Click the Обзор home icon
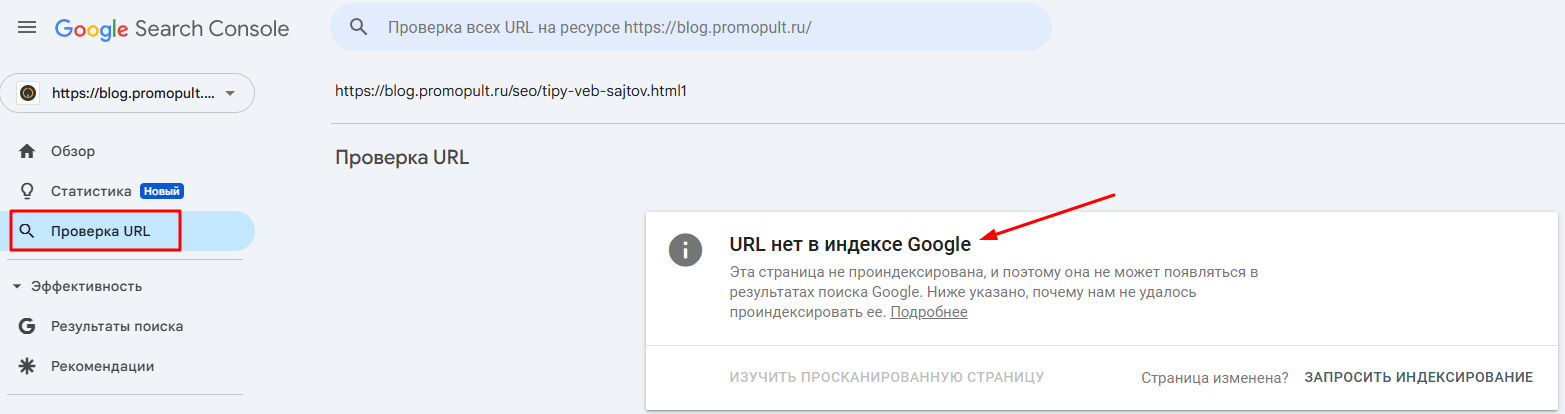 27,151
